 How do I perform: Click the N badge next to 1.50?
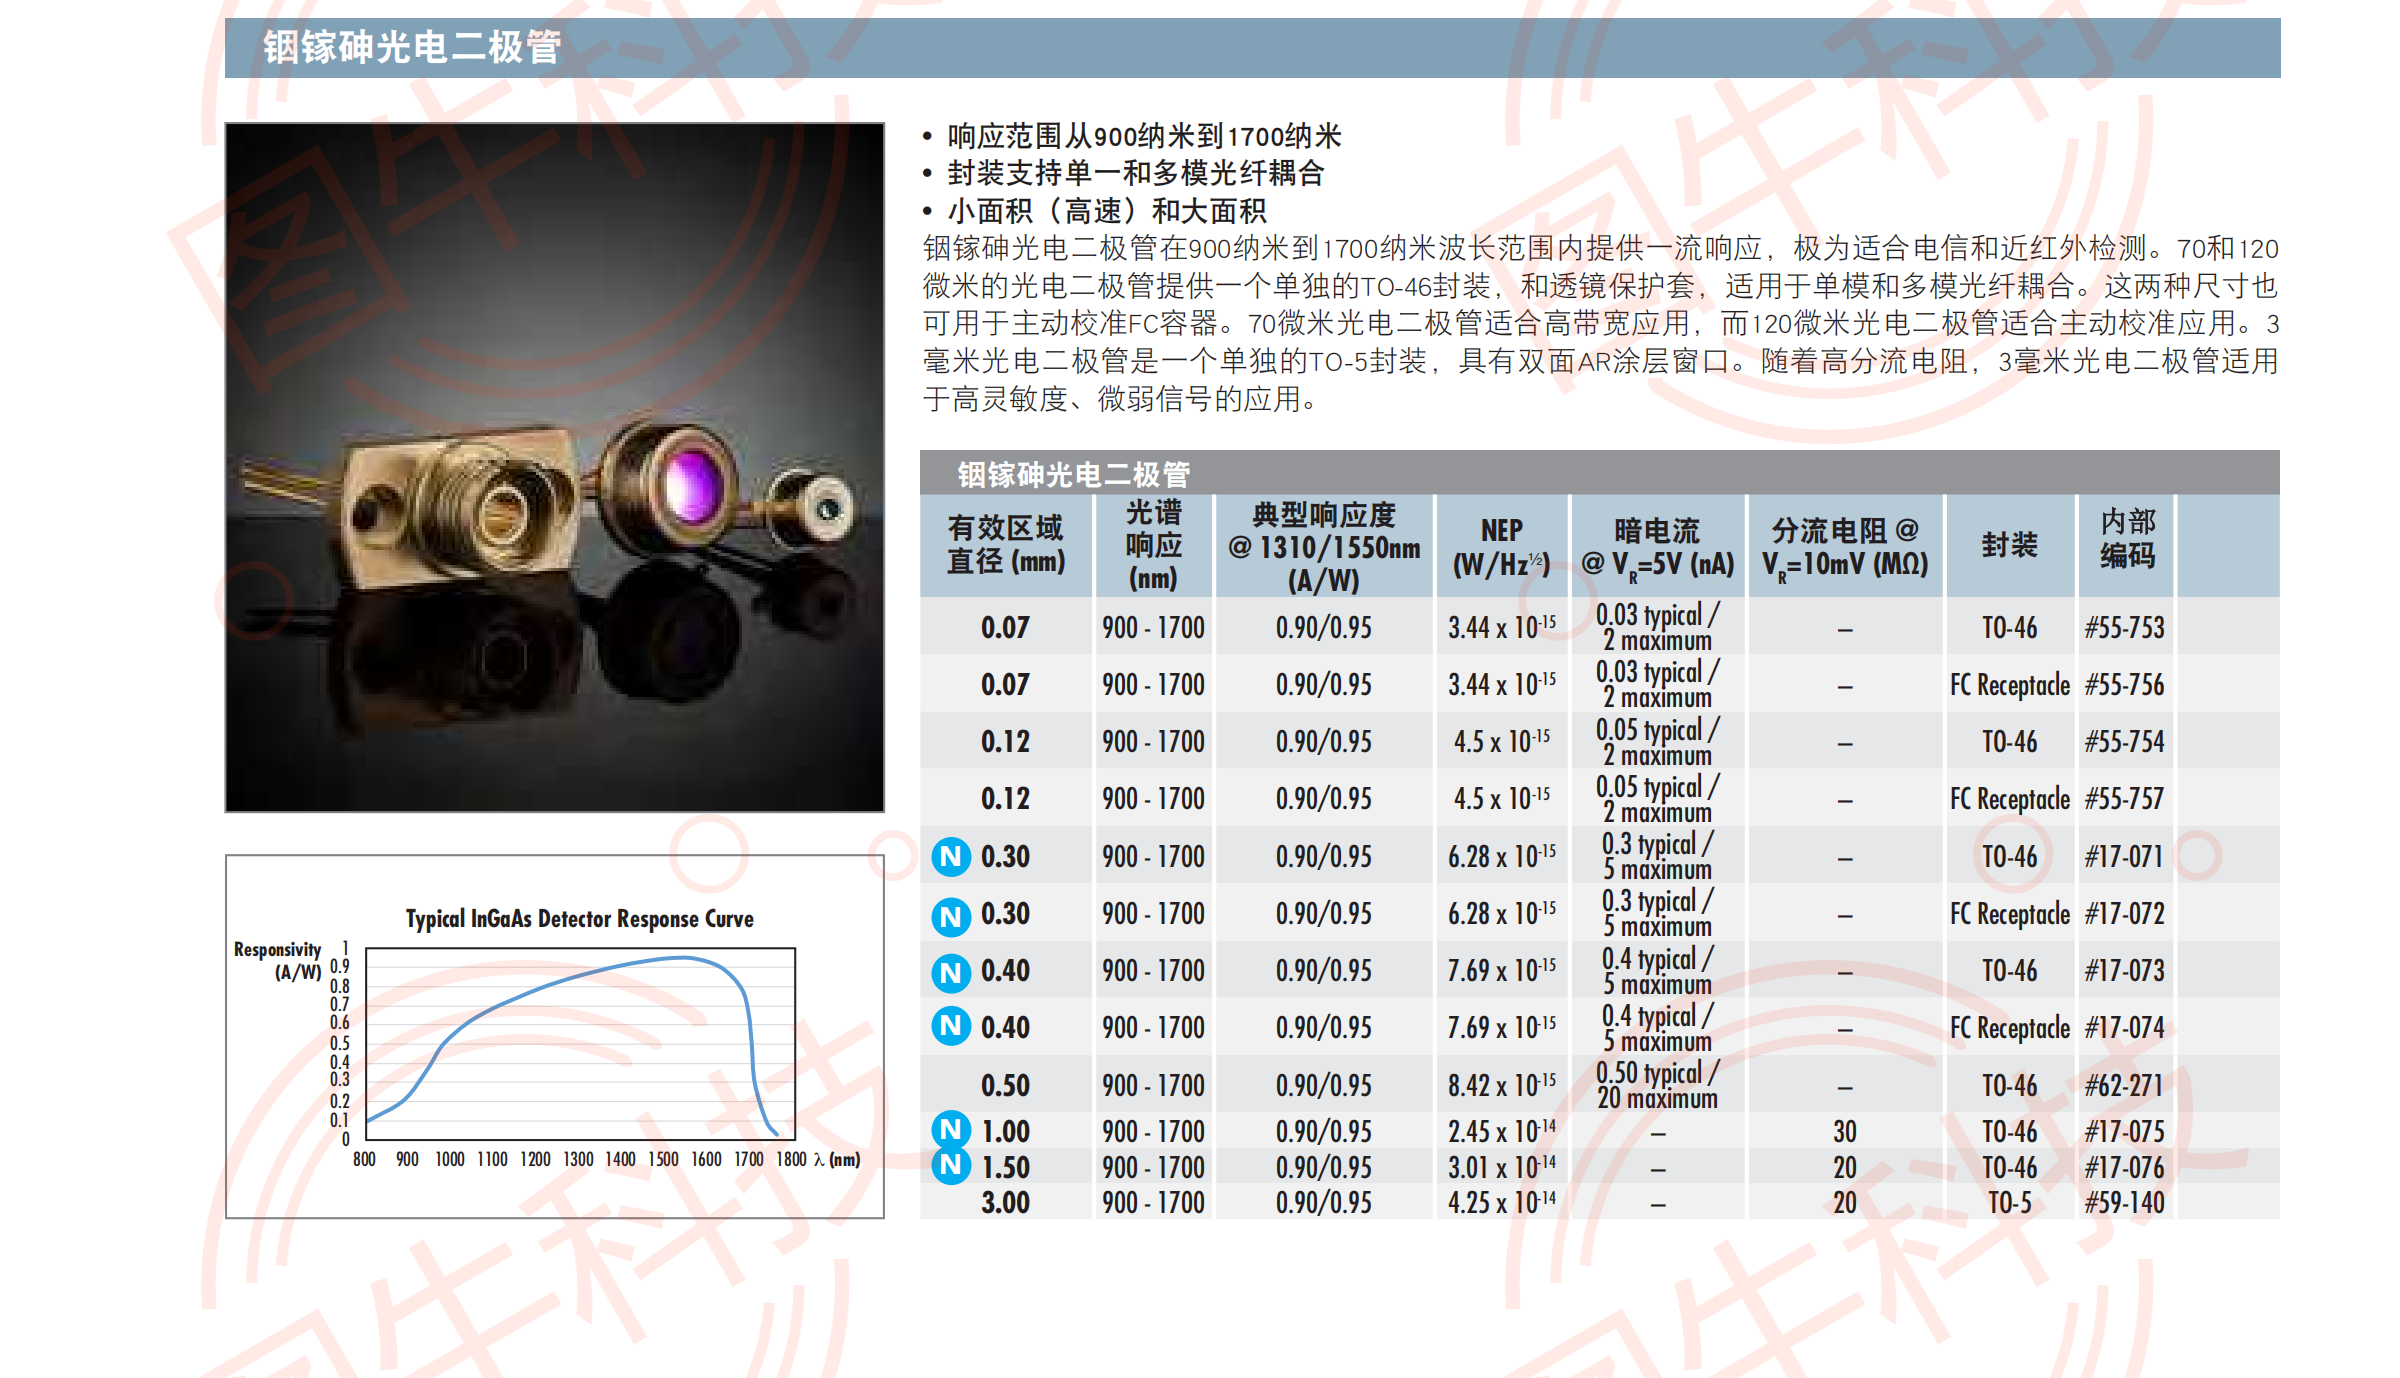[951, 1165]
